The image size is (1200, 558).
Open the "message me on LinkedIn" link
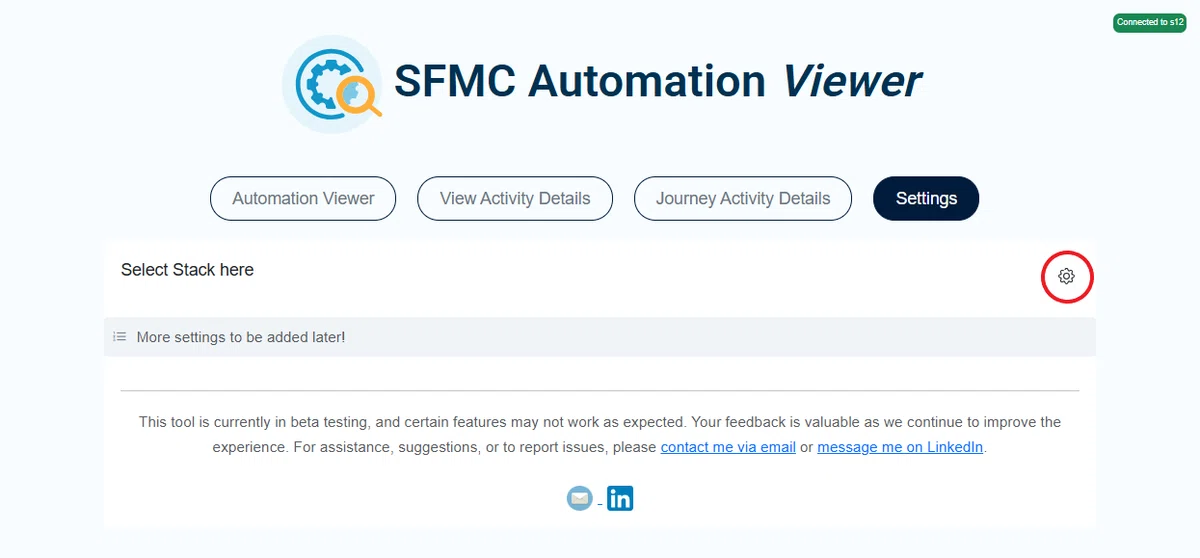tap(900, 447)
